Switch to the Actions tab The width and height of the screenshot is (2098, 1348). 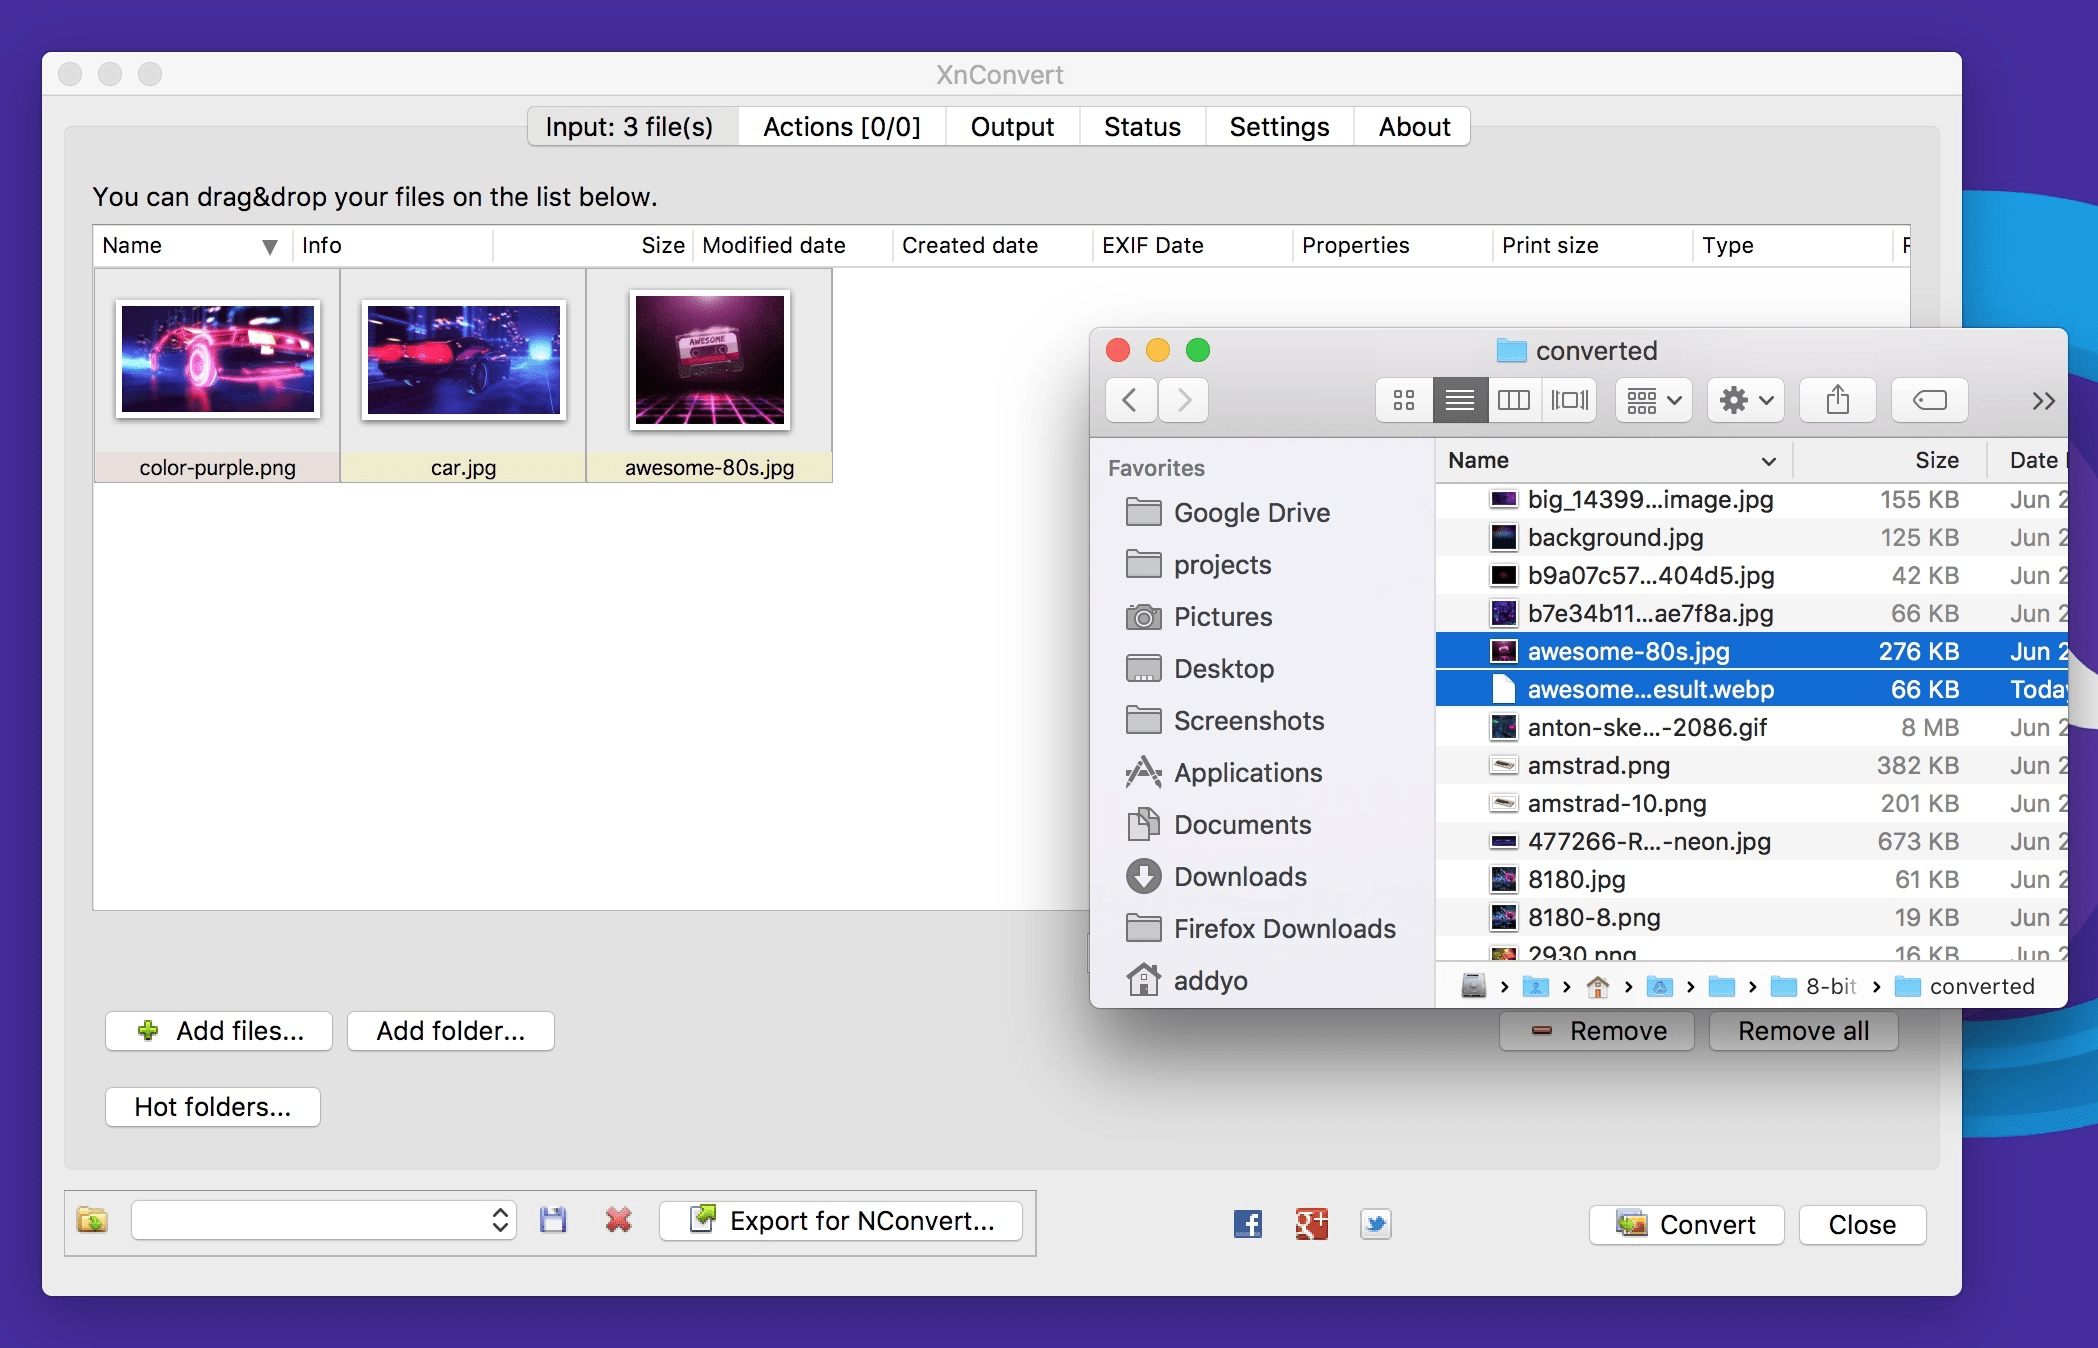coord(841,127)
